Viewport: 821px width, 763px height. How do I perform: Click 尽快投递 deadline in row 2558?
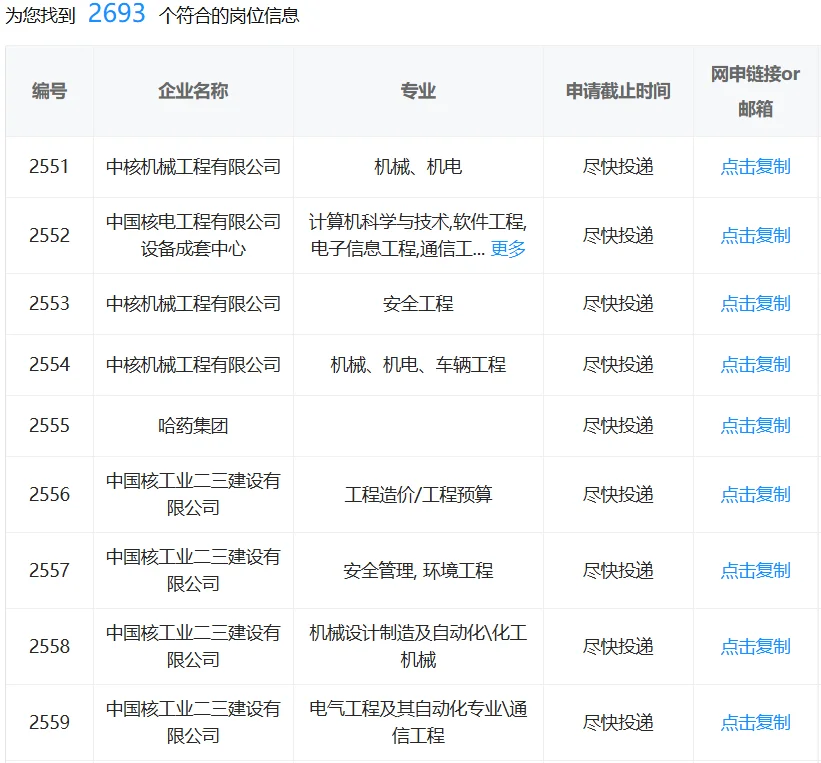point(618,647)
